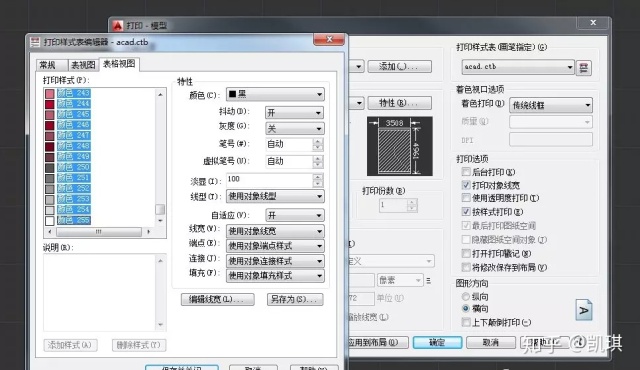Switch to the 常规 tab
Image resolution: width=640 pixels, height=370 pixels.
51,65
